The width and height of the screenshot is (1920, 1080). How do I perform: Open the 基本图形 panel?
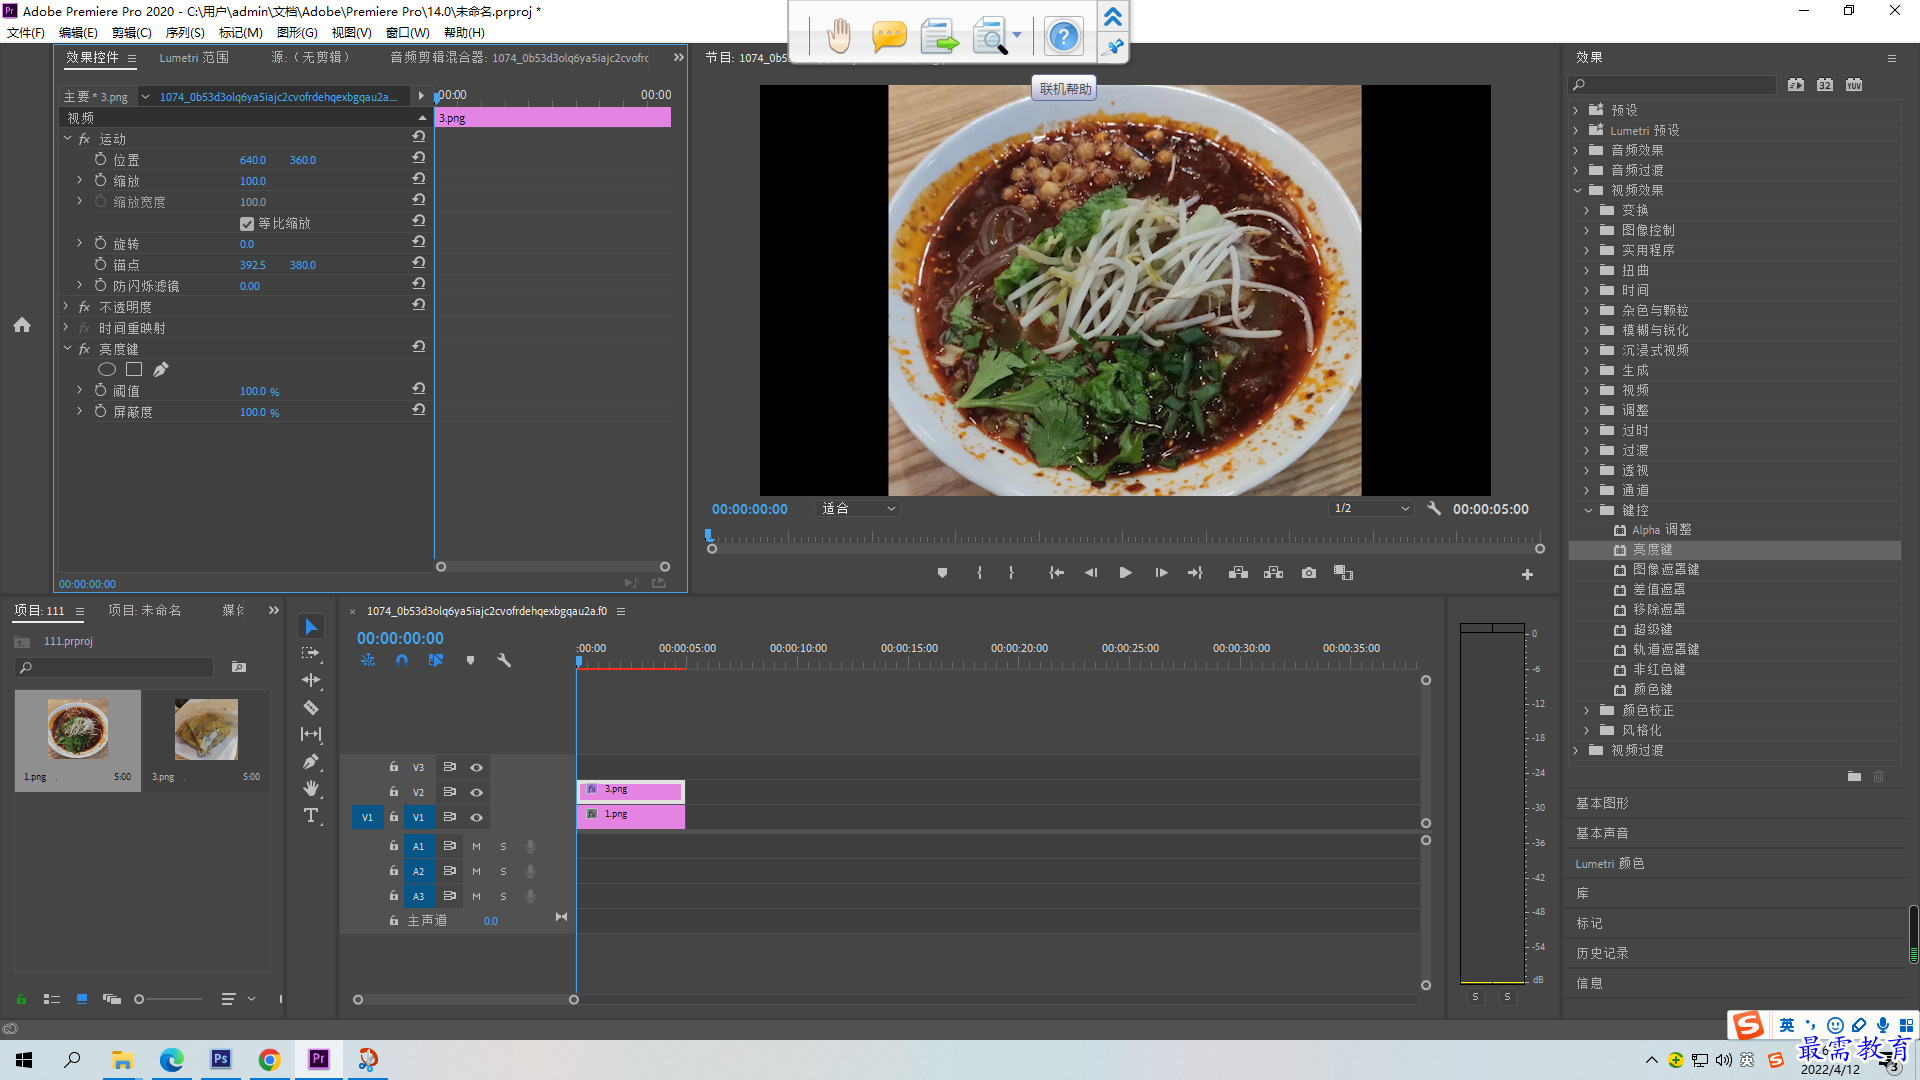pos(1603,803)
